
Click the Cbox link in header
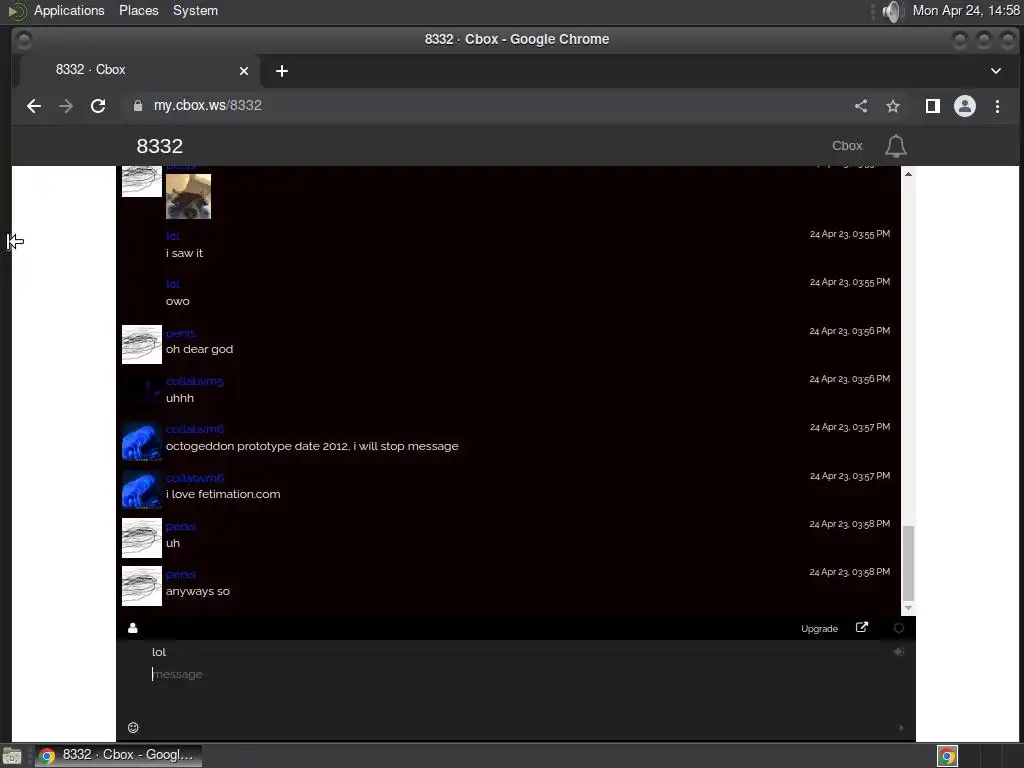coord(847,146)
